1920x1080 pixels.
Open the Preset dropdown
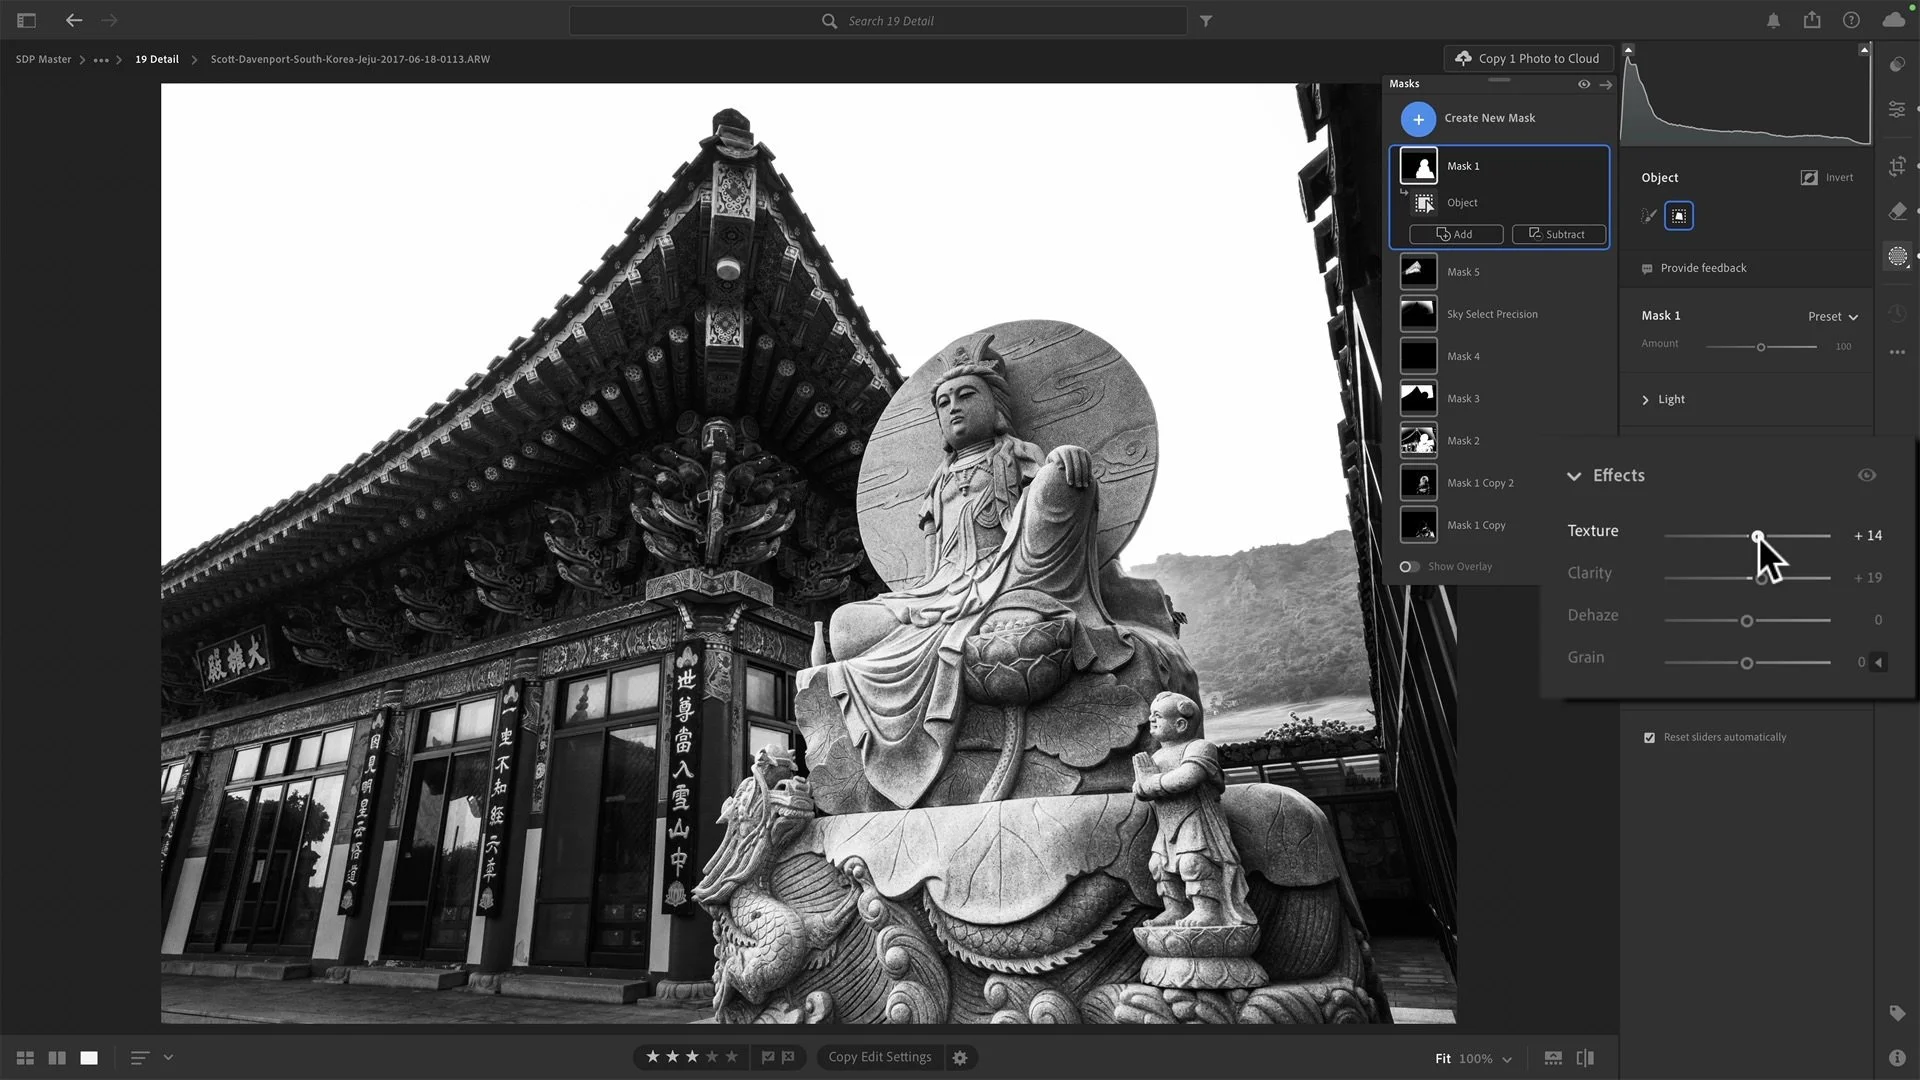(x=1832, y=317)
